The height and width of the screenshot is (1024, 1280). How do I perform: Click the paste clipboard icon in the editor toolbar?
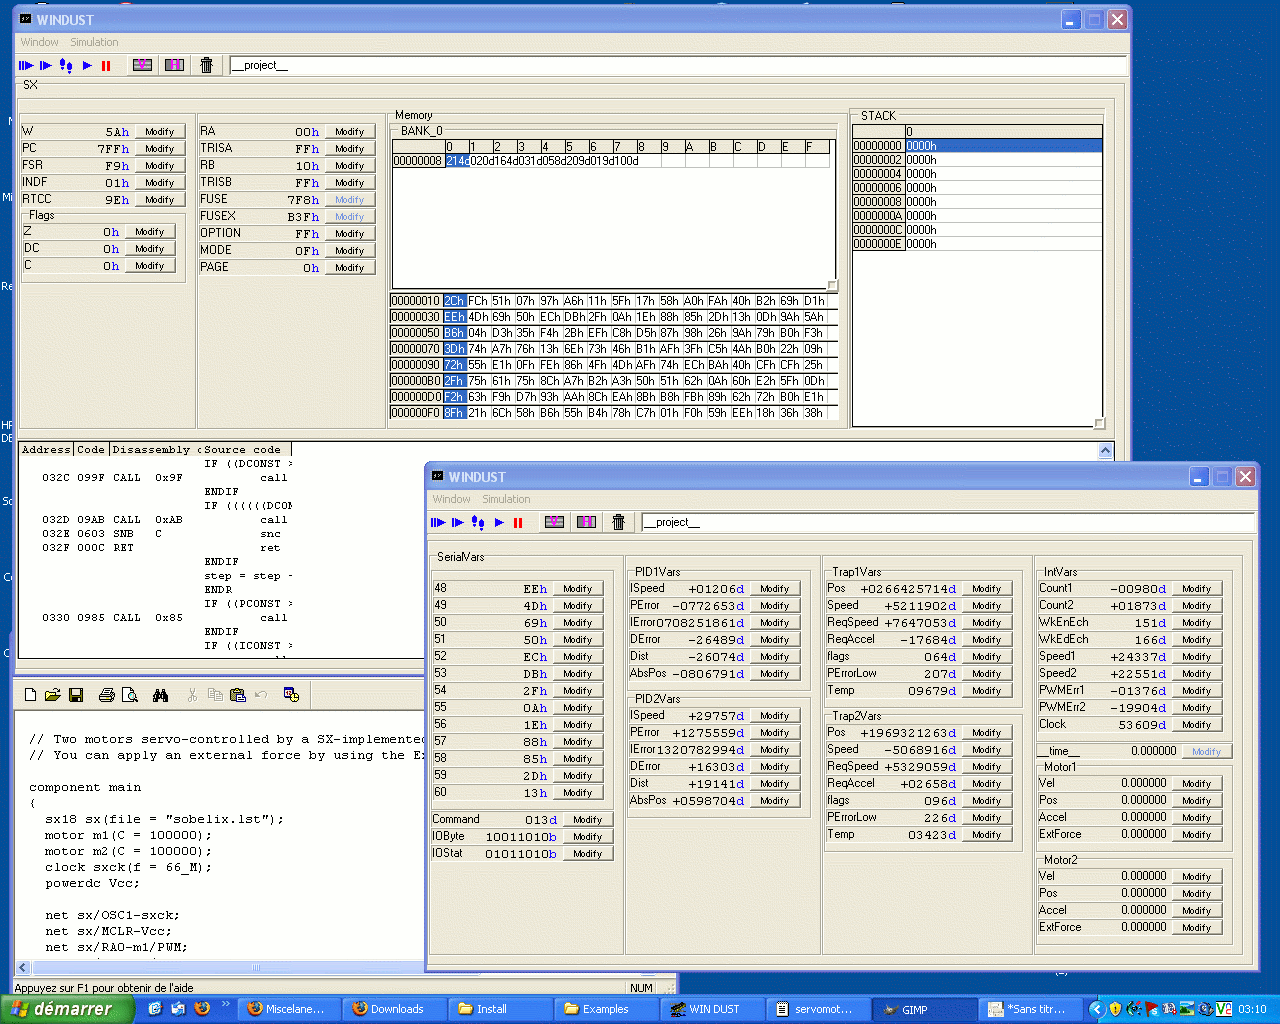click(x=237, y=695)
